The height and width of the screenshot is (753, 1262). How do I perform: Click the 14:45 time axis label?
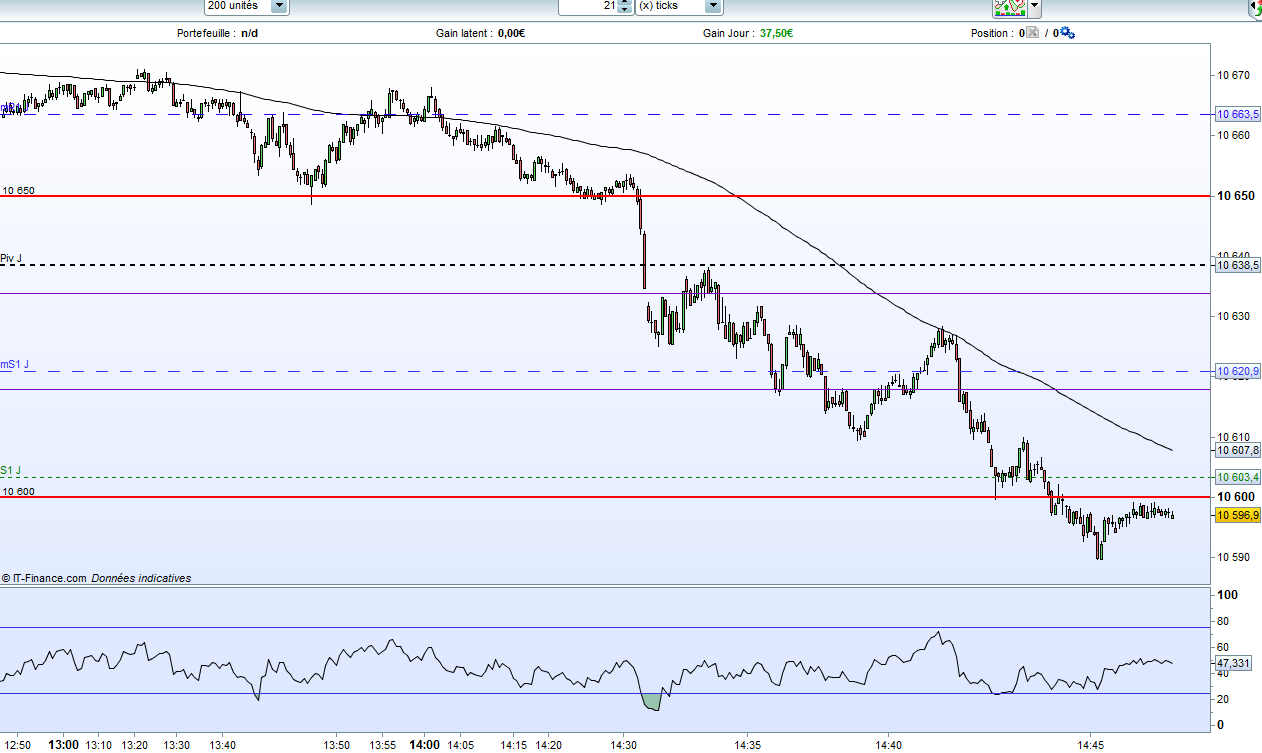(x=1090, y=745)
